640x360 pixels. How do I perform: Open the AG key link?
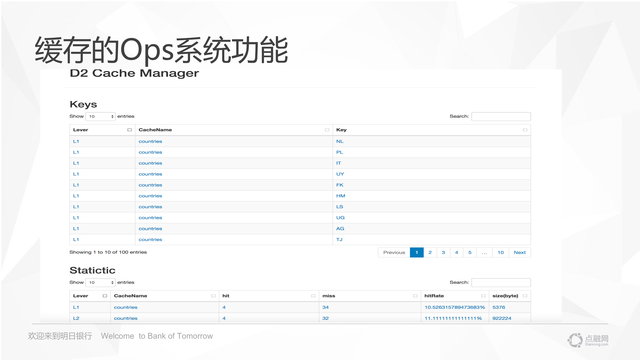pos(340,229)
